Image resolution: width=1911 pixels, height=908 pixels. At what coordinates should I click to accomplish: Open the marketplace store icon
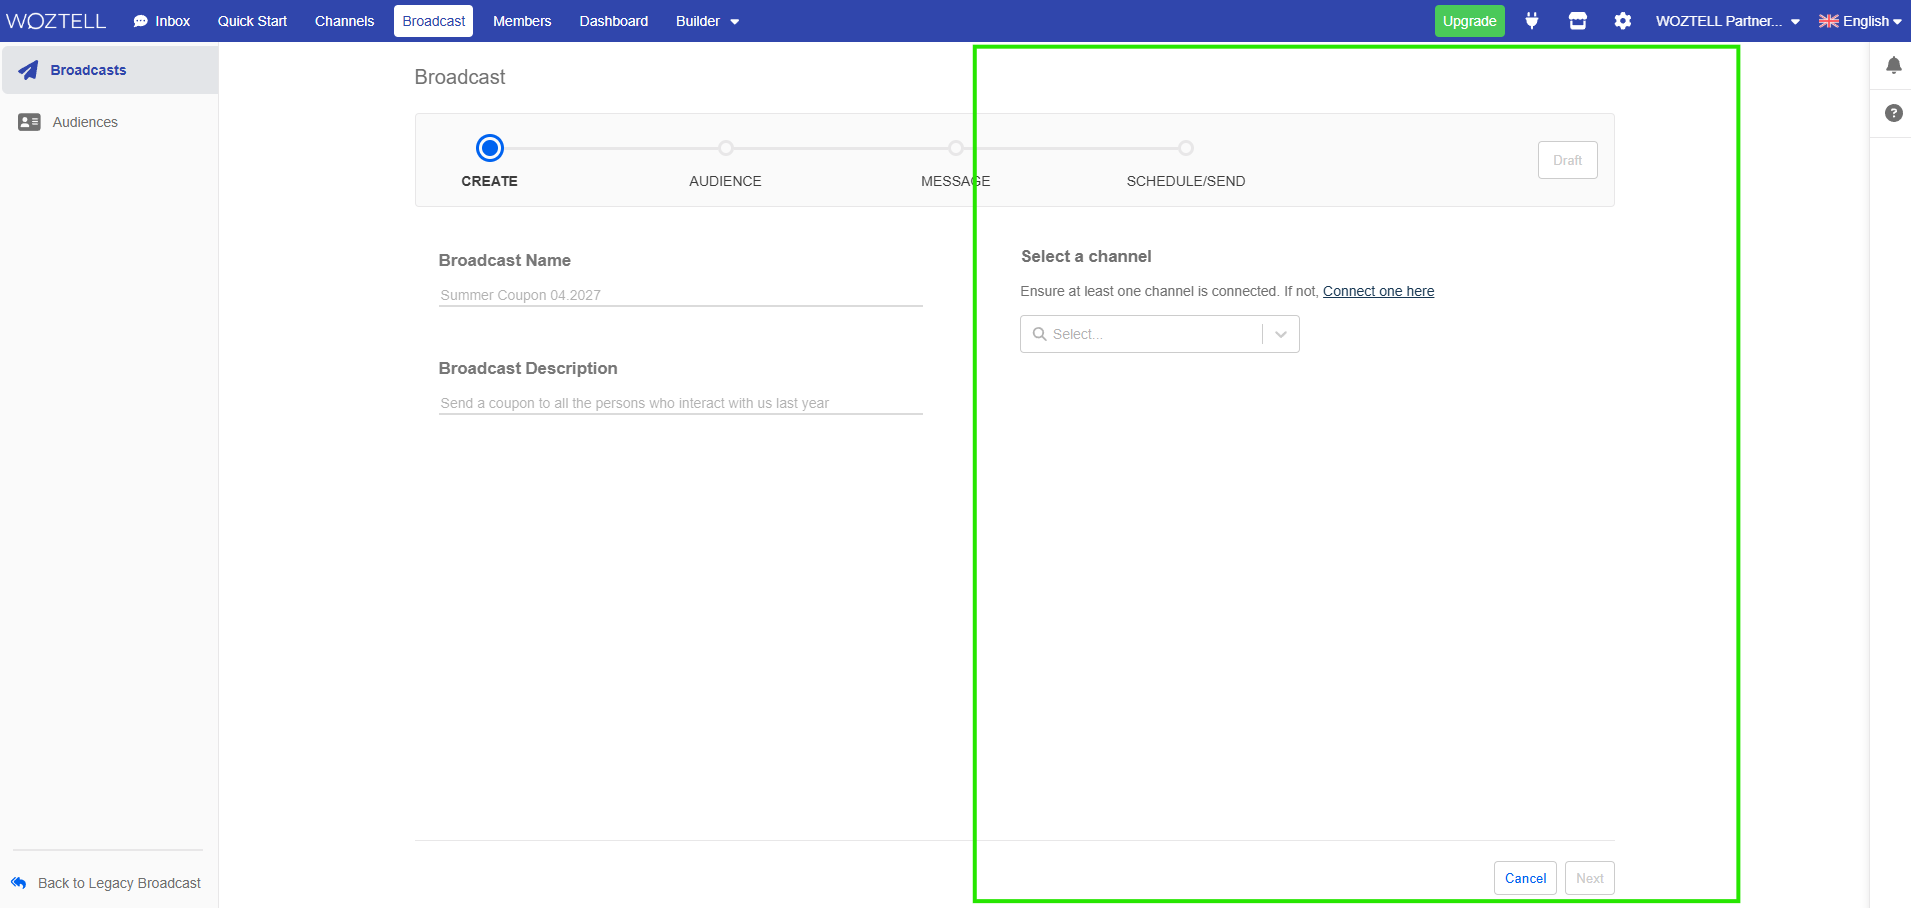click(1577, 21)
